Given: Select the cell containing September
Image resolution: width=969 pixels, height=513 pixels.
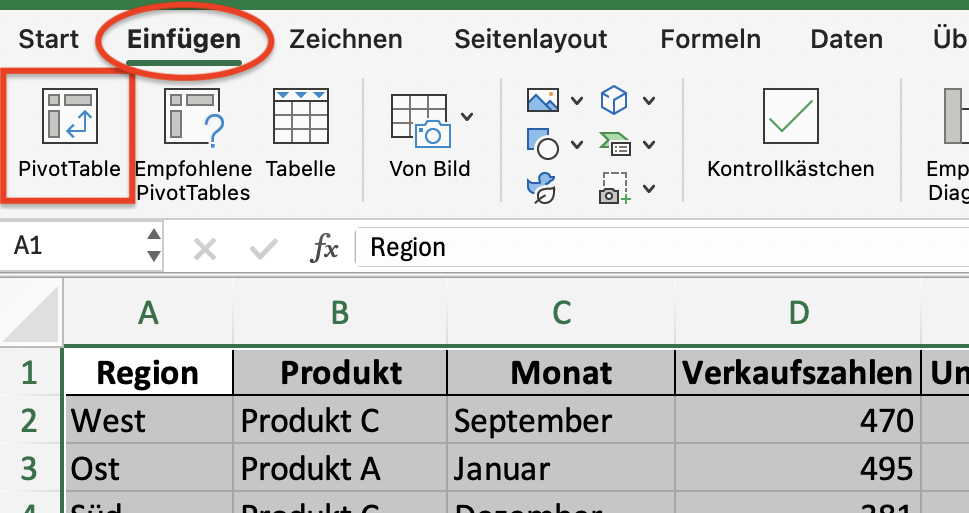Looking at the screenshot, I should click(561, 420).
